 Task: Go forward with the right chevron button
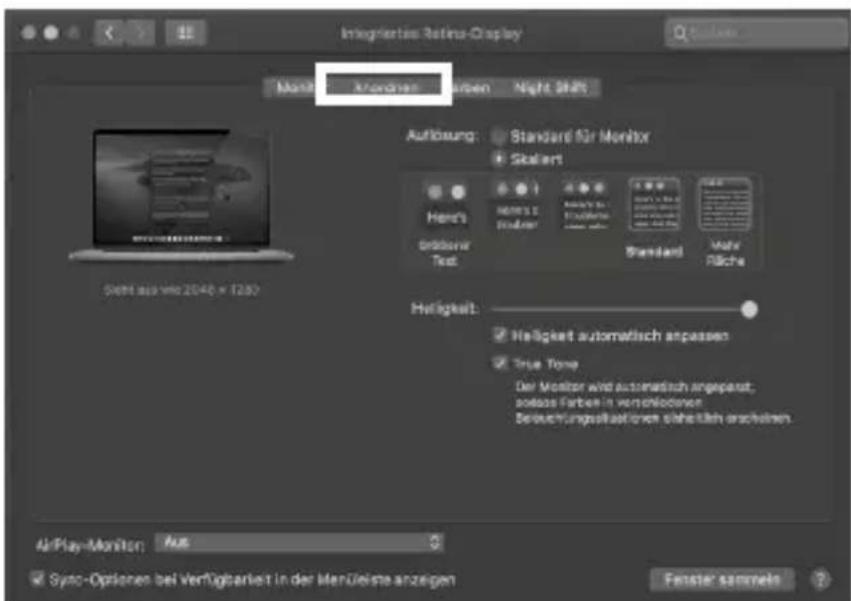(141, 34)
